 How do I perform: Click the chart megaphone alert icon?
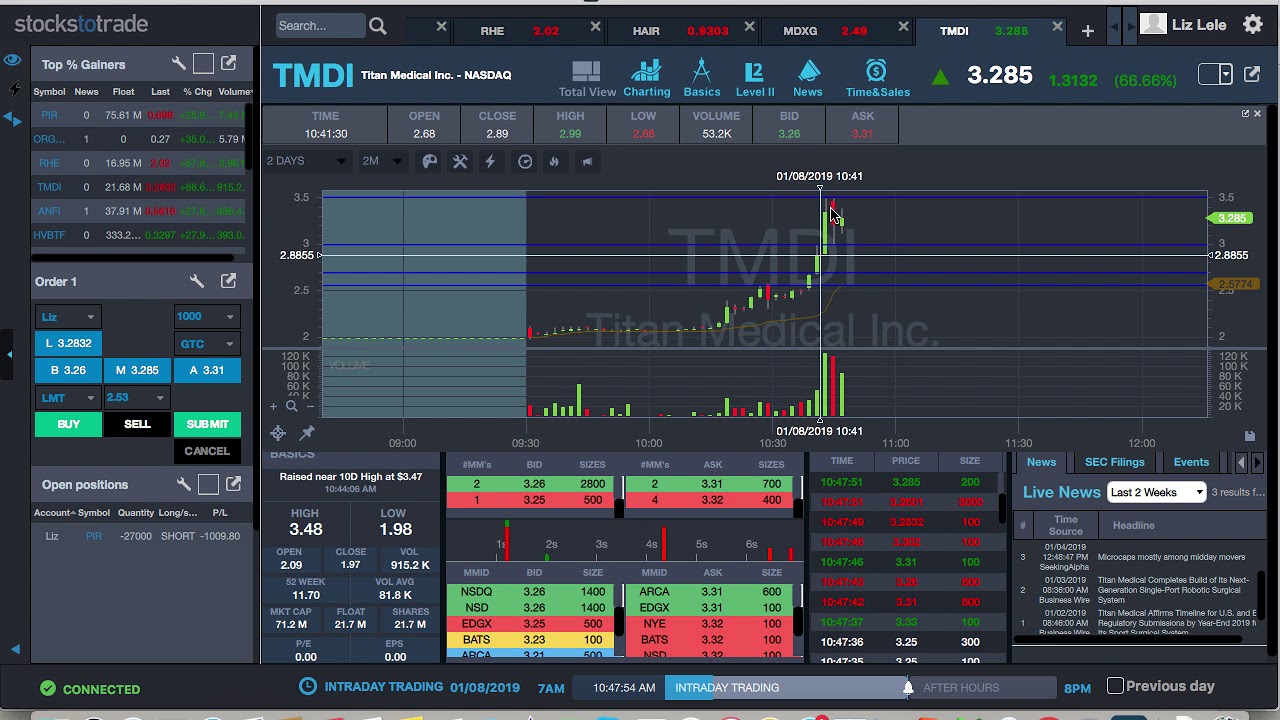coord(587,162)
